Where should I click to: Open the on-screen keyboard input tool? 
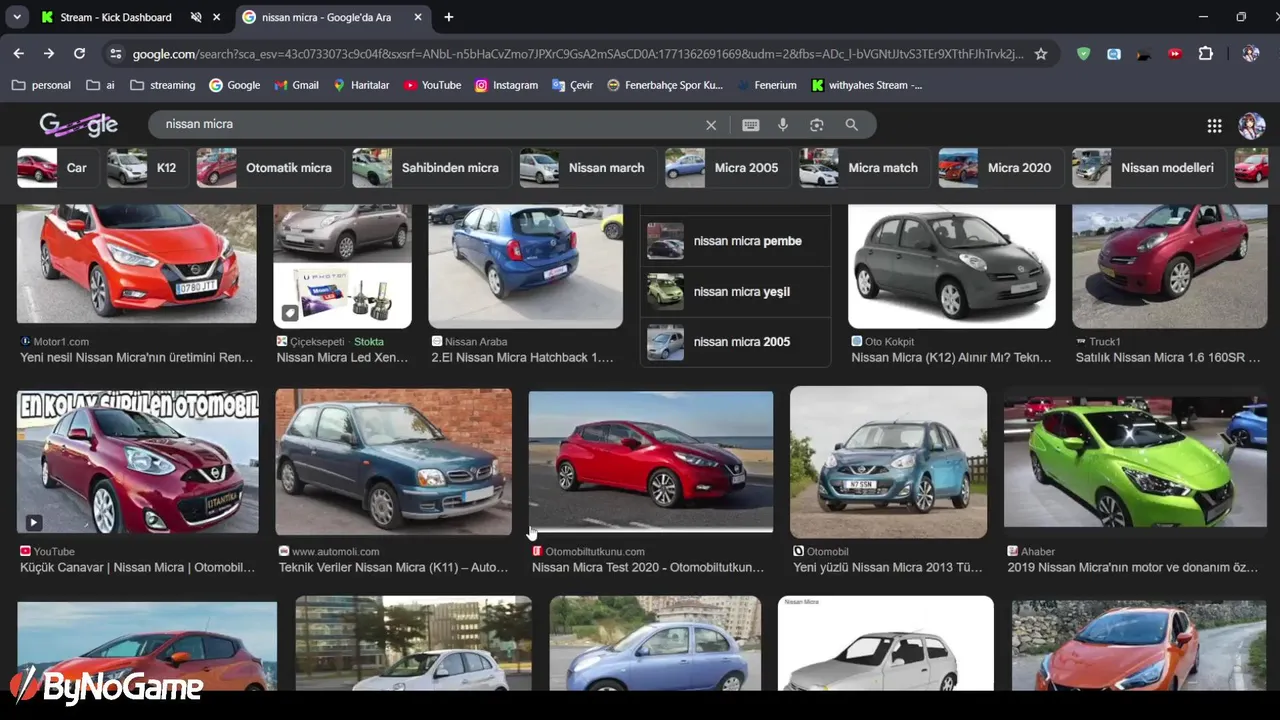751,125
